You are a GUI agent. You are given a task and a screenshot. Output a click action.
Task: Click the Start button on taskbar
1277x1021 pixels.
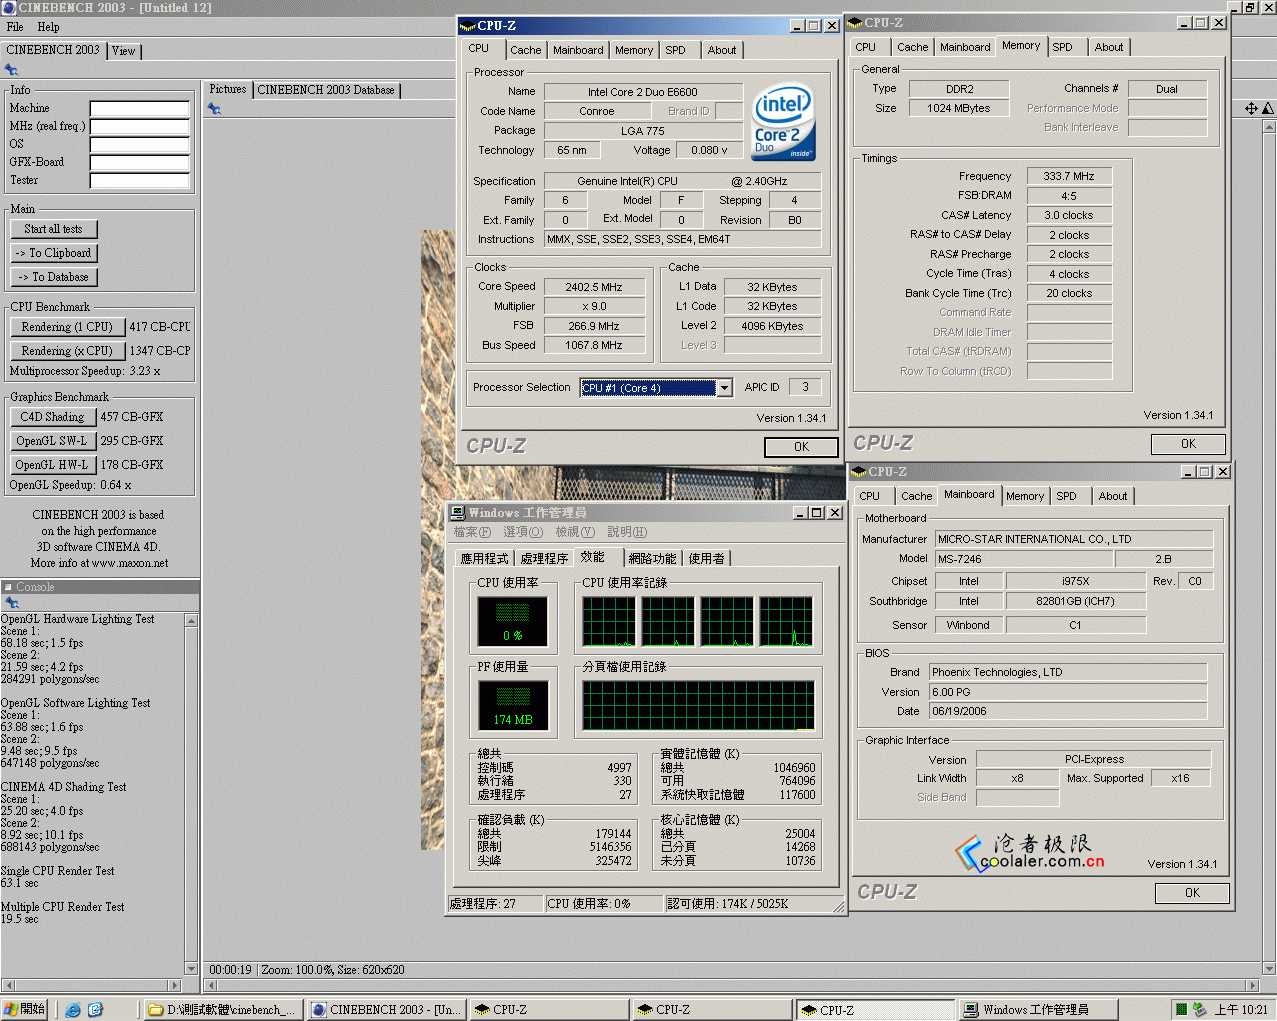pos(25,1010)
